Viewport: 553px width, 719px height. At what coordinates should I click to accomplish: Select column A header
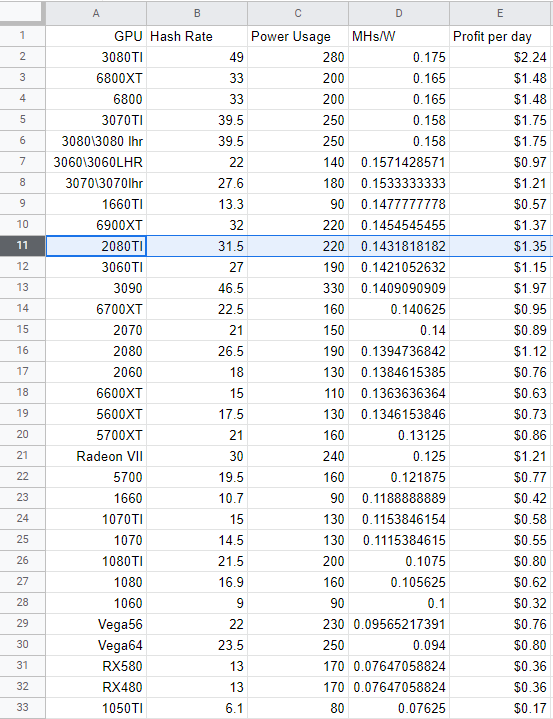click(96, 13)
